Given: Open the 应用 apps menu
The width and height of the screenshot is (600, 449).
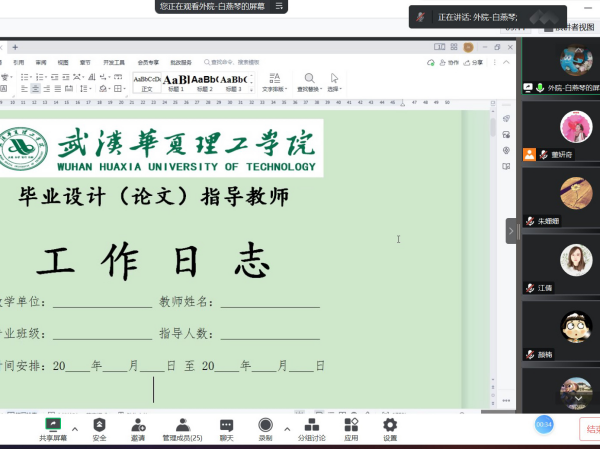Looking at the screenshot, I should coord(351,430).
